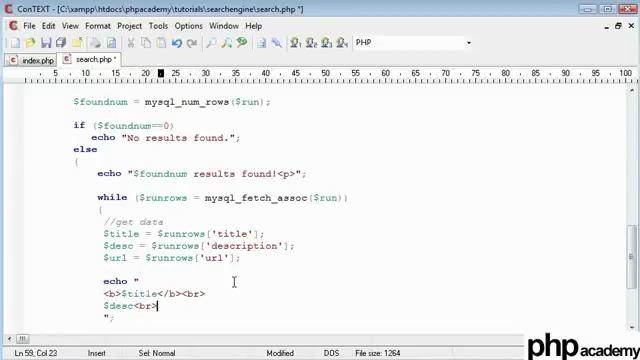Place cursor in '$foundnum = mysql_num_rows($run);' line
Image resolution: width=640 pixels, height=360 pixels.
pyautogui.click(x=172, y=102)
